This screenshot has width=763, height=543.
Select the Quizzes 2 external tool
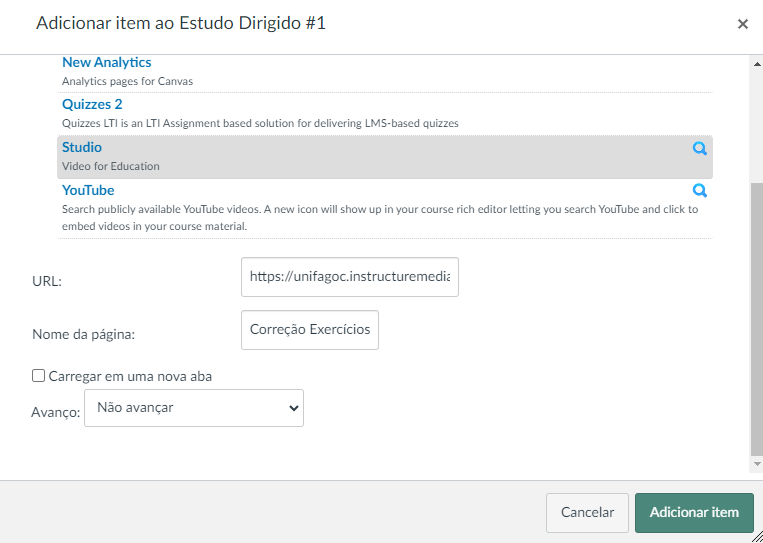coord(92,105)
